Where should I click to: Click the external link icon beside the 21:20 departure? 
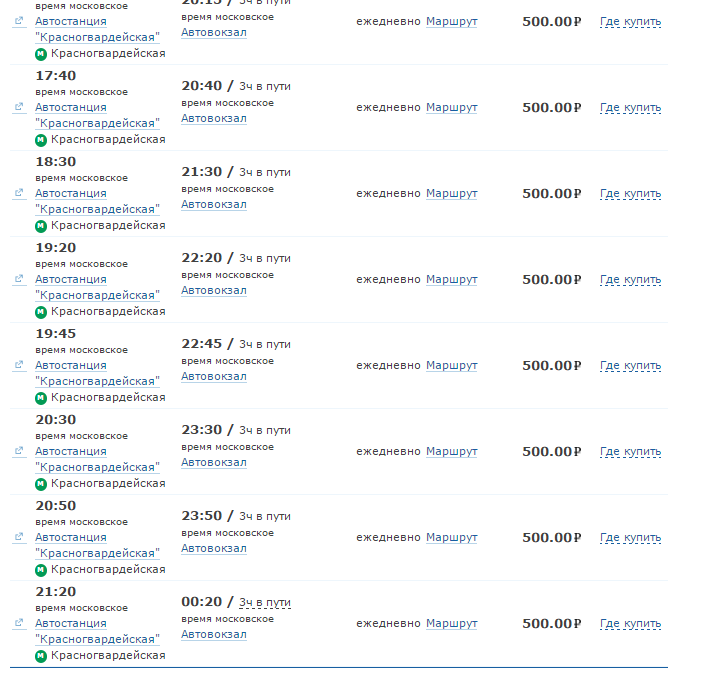[19, 623]
